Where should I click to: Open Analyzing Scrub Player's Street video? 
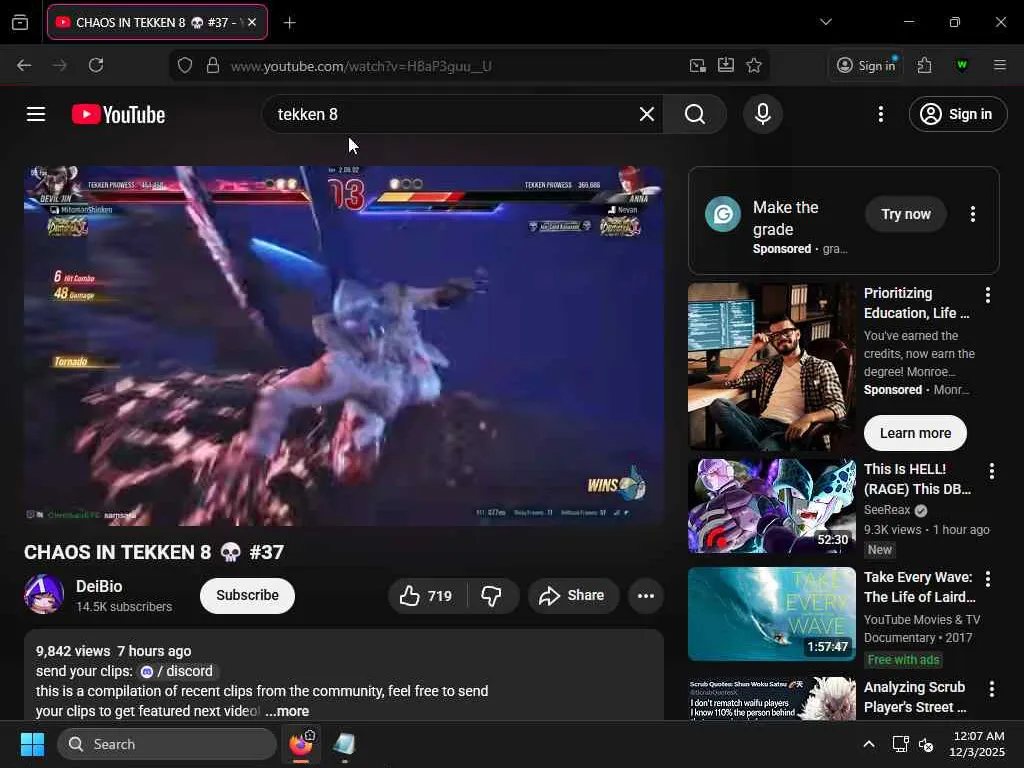tap(914, 697)
